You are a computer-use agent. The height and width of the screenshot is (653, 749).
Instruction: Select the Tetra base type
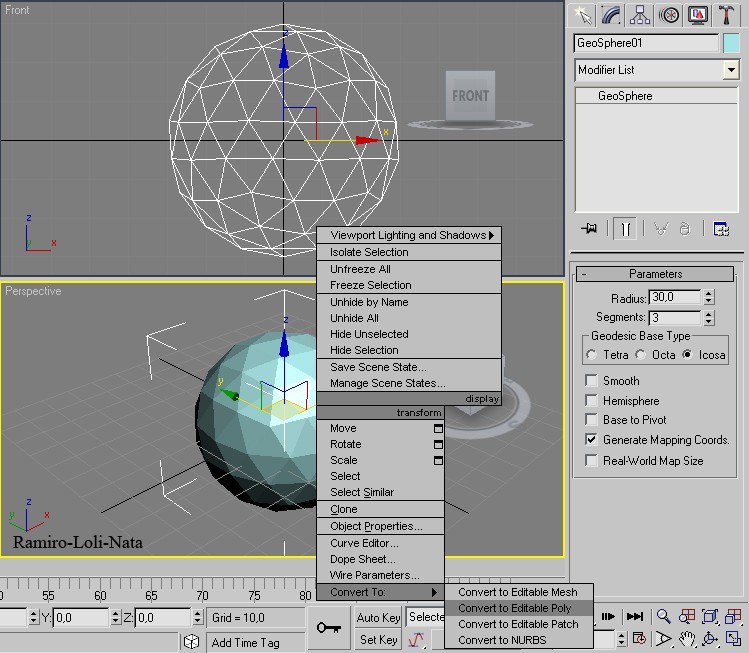click(x=592, y=354)
